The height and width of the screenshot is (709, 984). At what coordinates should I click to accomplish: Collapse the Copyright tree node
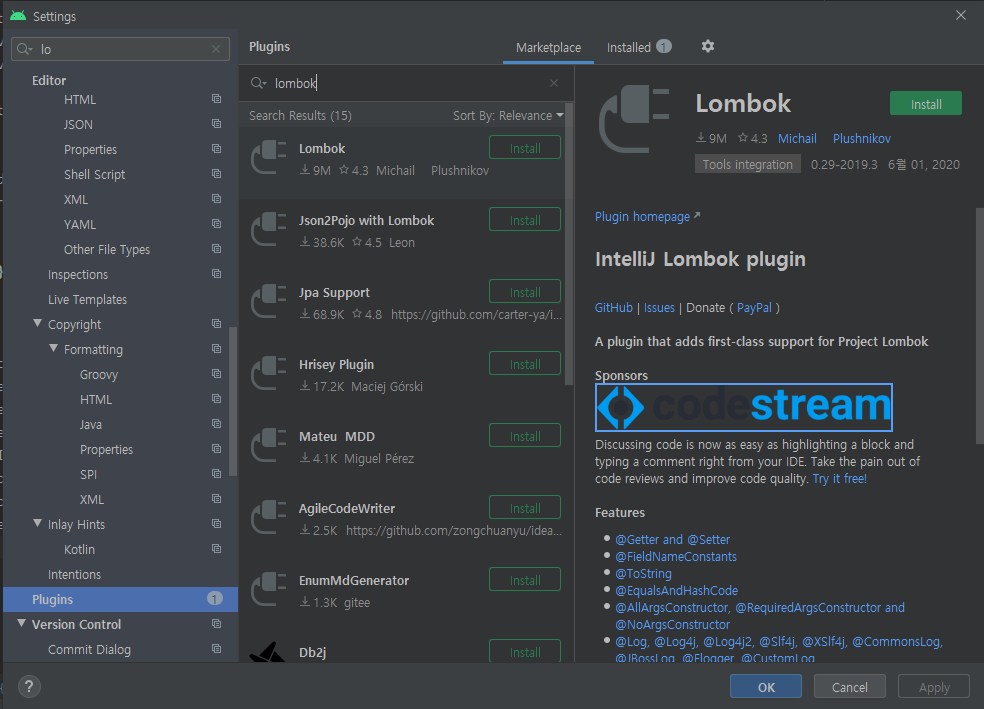point(38,323)
